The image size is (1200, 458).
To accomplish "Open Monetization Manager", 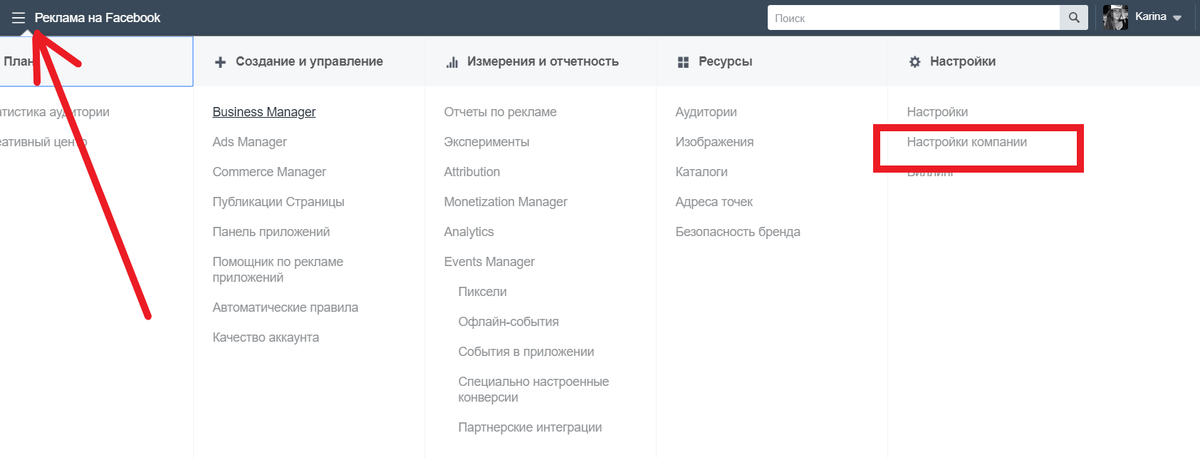I will point(506,202).
